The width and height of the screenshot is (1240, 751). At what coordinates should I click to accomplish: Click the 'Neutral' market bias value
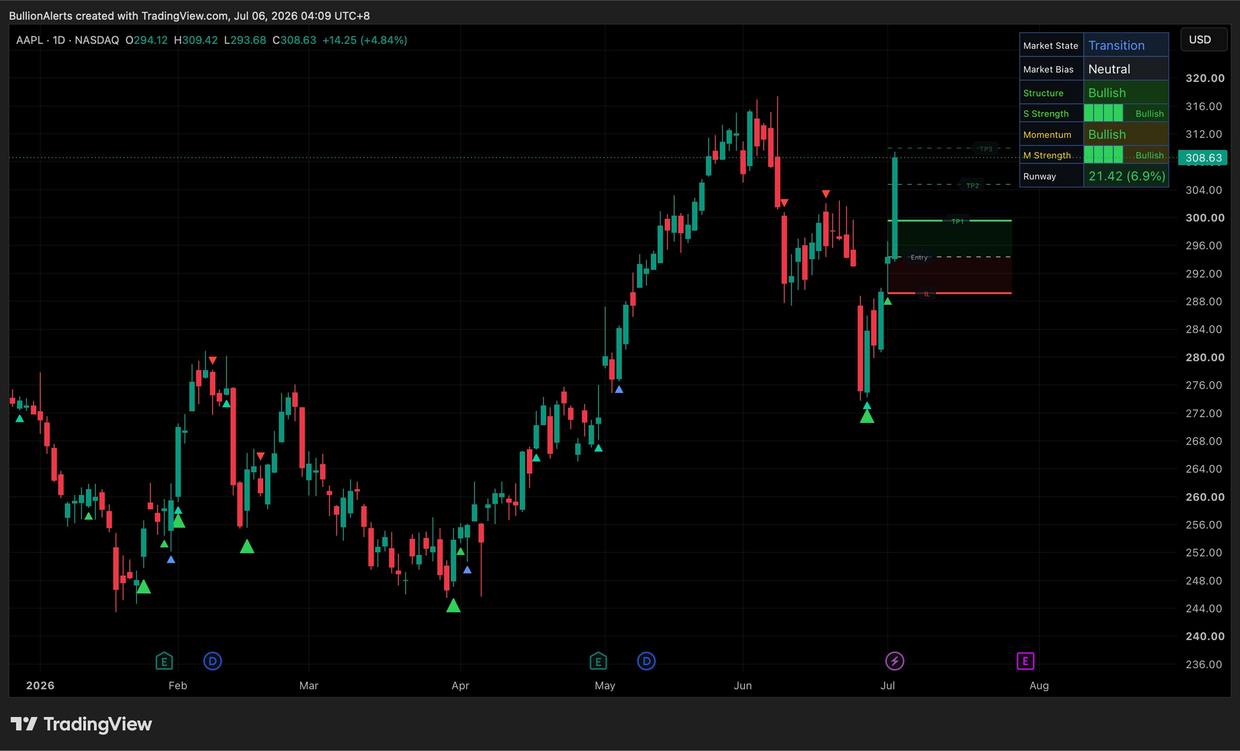tap(1109, 69)
